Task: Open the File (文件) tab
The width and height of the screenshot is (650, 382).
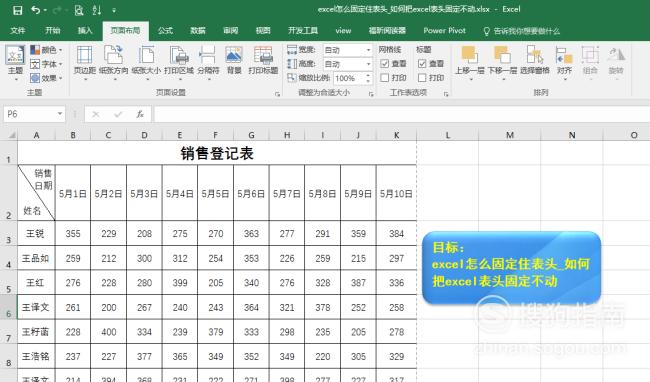Action: 17,31
